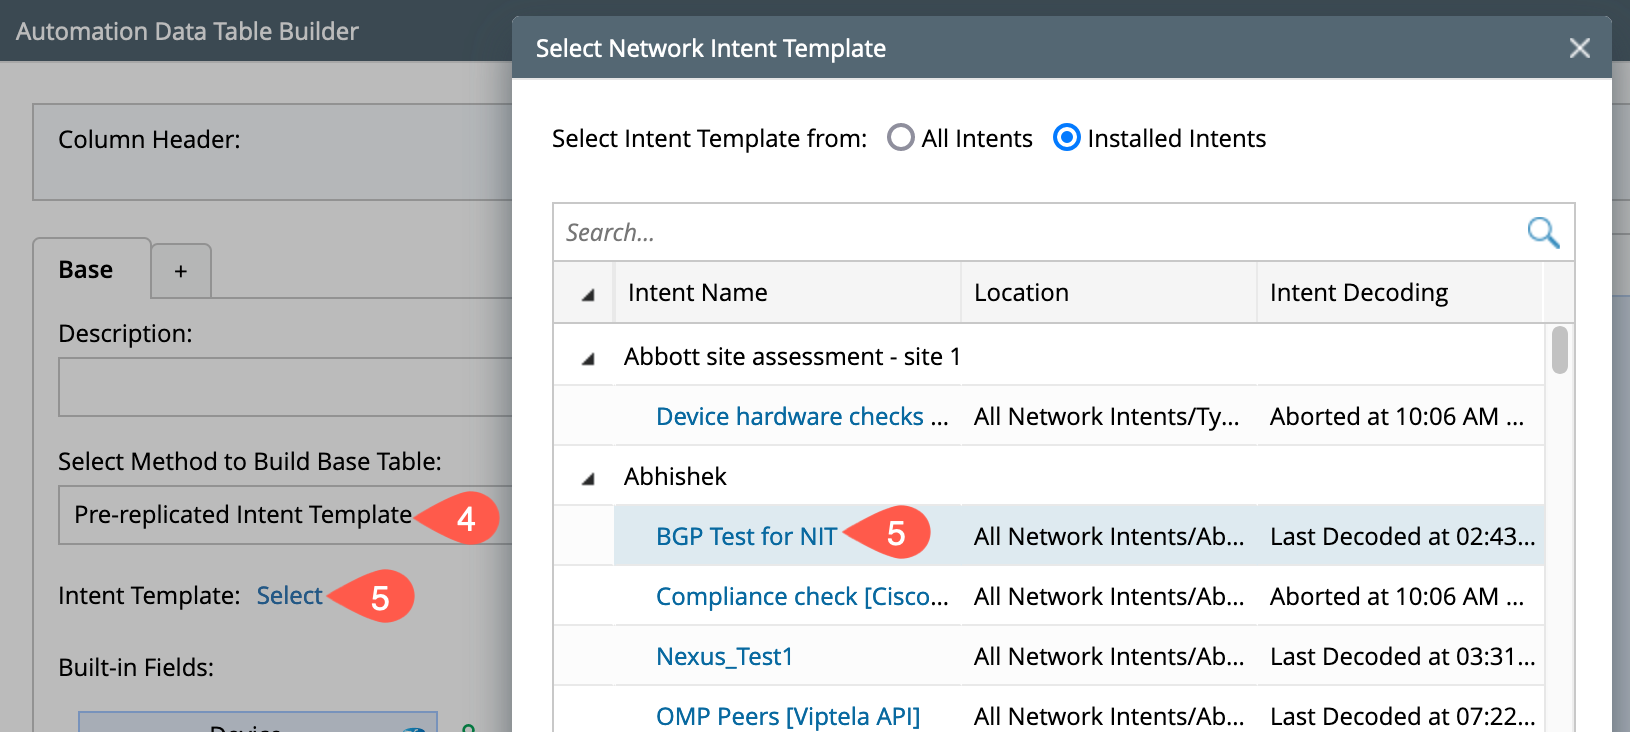The width and height of the screenshot is (1630, 736).
Task: Collapse all groups via header triangle
Action: (x=588, y=294)
